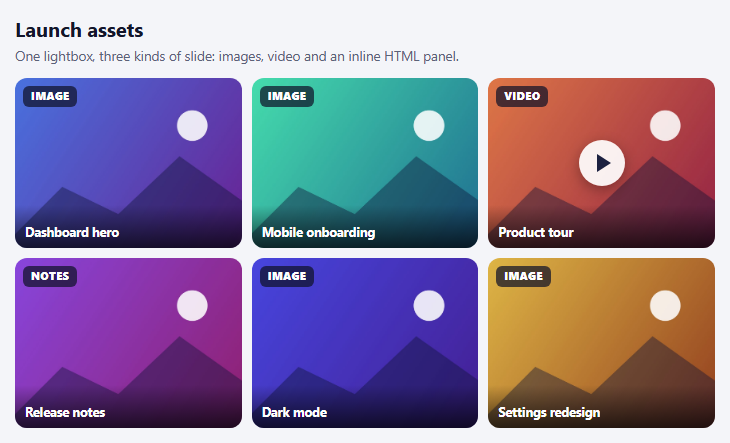730x443 pixels.
Task: Click the IMAGE badge on Dashboard hero
Action: [x=50, y=96]
